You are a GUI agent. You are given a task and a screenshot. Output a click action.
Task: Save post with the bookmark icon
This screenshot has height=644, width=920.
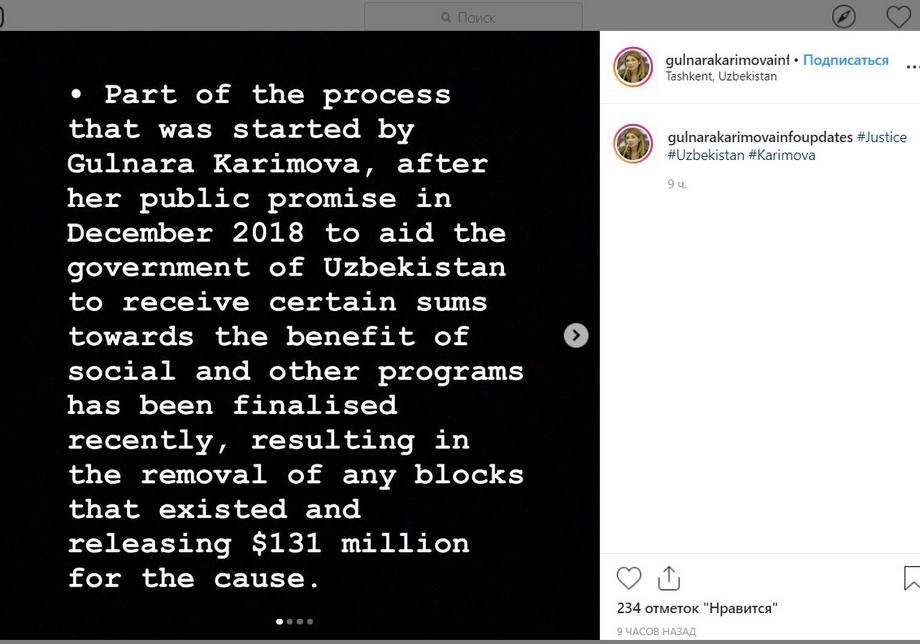click(912, 578)
